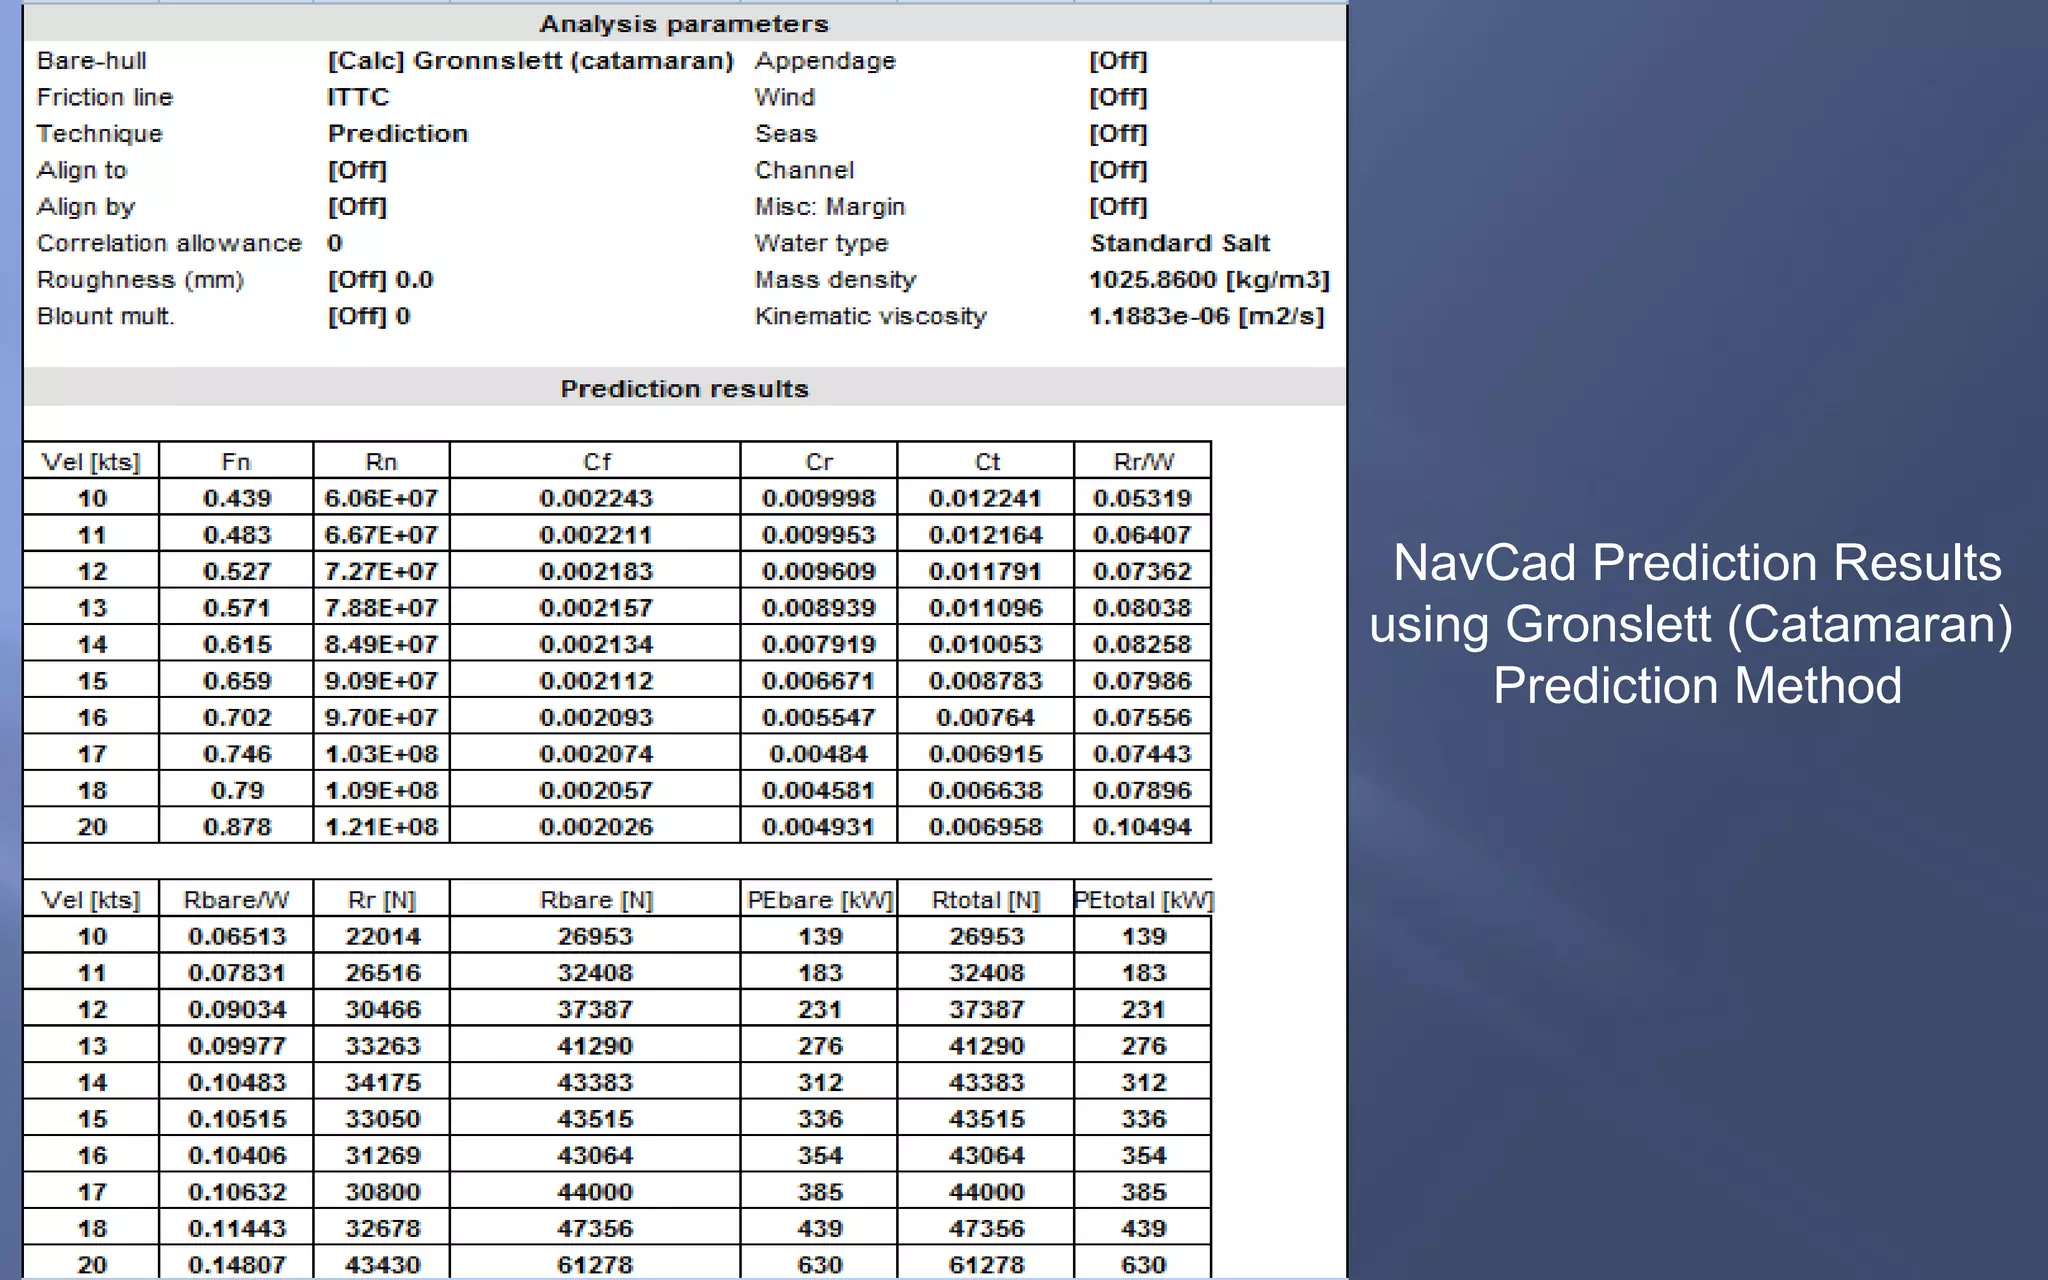Click the bare-hull value '[Calc] Gronnslett (catamaran)'
The height and width of the screenshot is (1280, 2048).
[531, 61]
